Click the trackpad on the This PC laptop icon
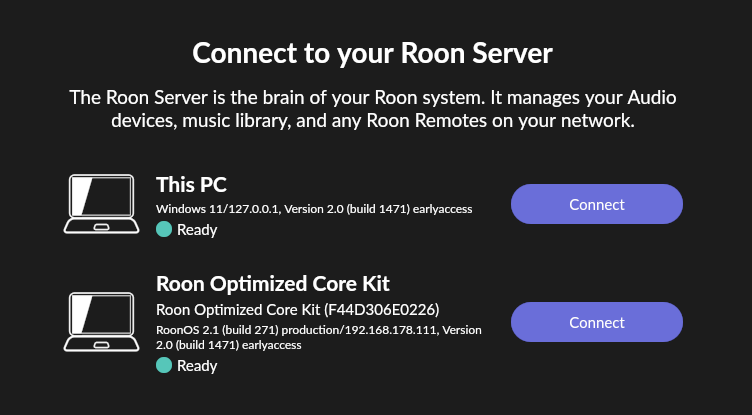The width and height of the screenshot is (752, 415). point(101,227)
